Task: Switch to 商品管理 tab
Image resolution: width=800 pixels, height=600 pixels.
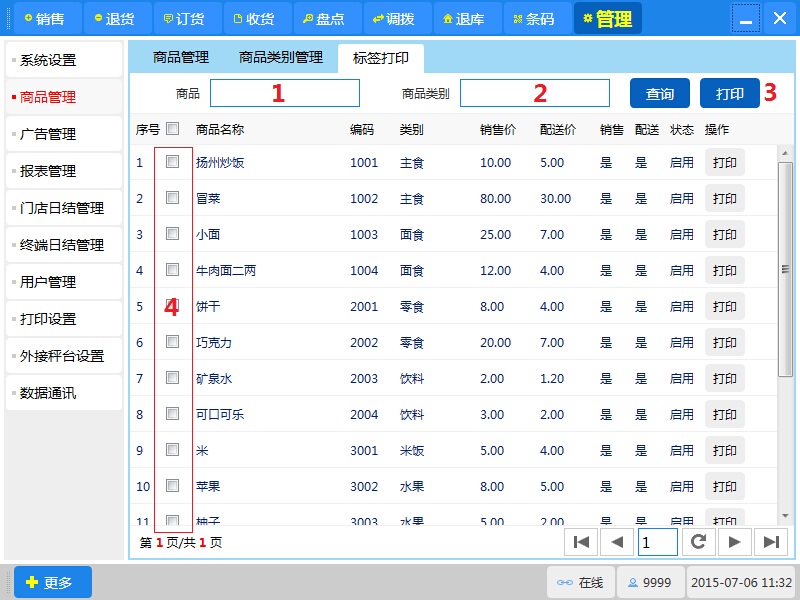Action: [x=181, y=58]
